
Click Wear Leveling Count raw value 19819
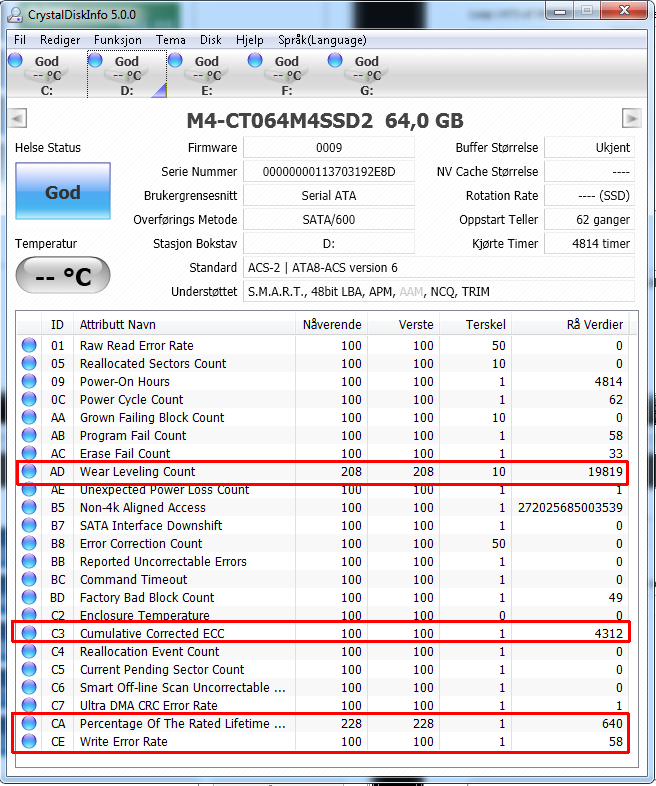pos(605,472)
